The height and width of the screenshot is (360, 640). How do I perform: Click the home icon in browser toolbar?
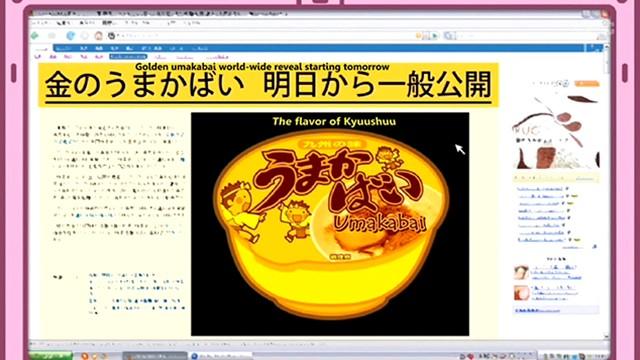(x=99, y=36)
